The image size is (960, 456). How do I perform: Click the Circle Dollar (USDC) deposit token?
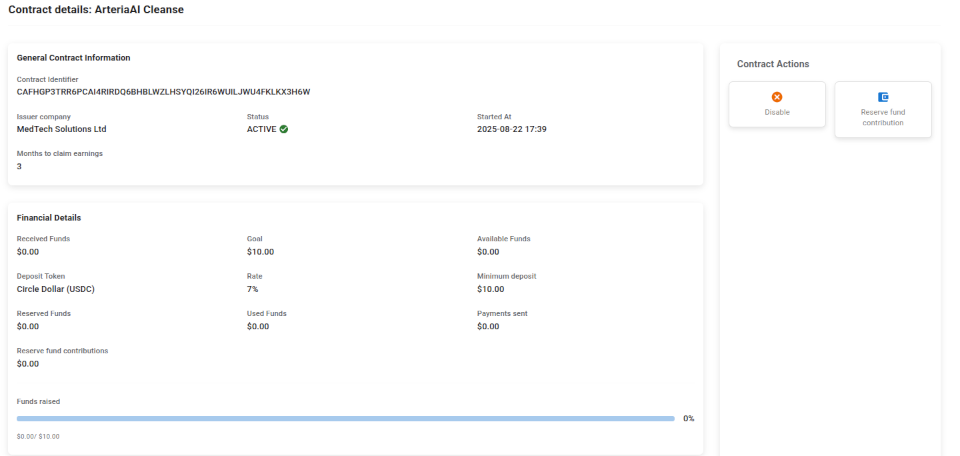point(55,289)
